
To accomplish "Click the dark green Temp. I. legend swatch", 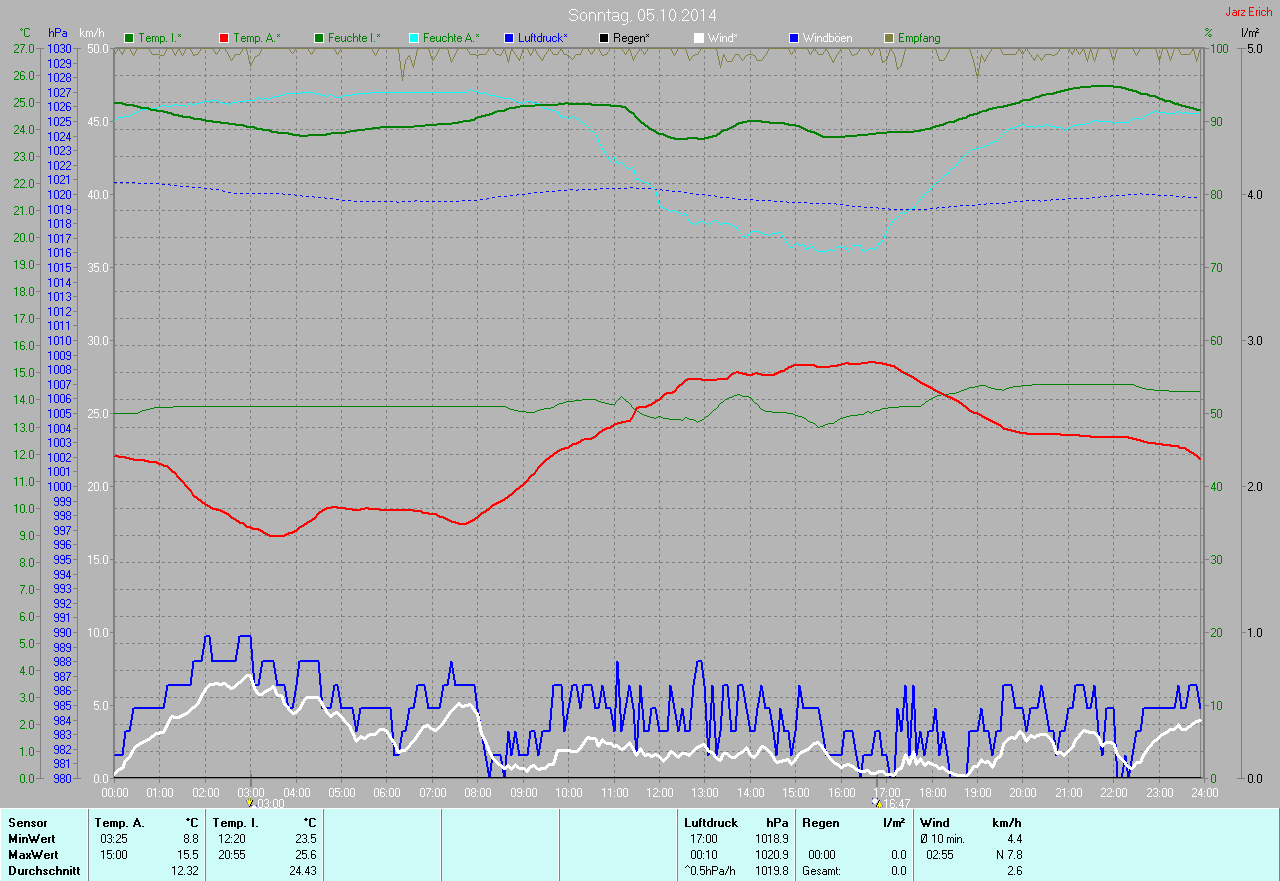I will (129, 38).
